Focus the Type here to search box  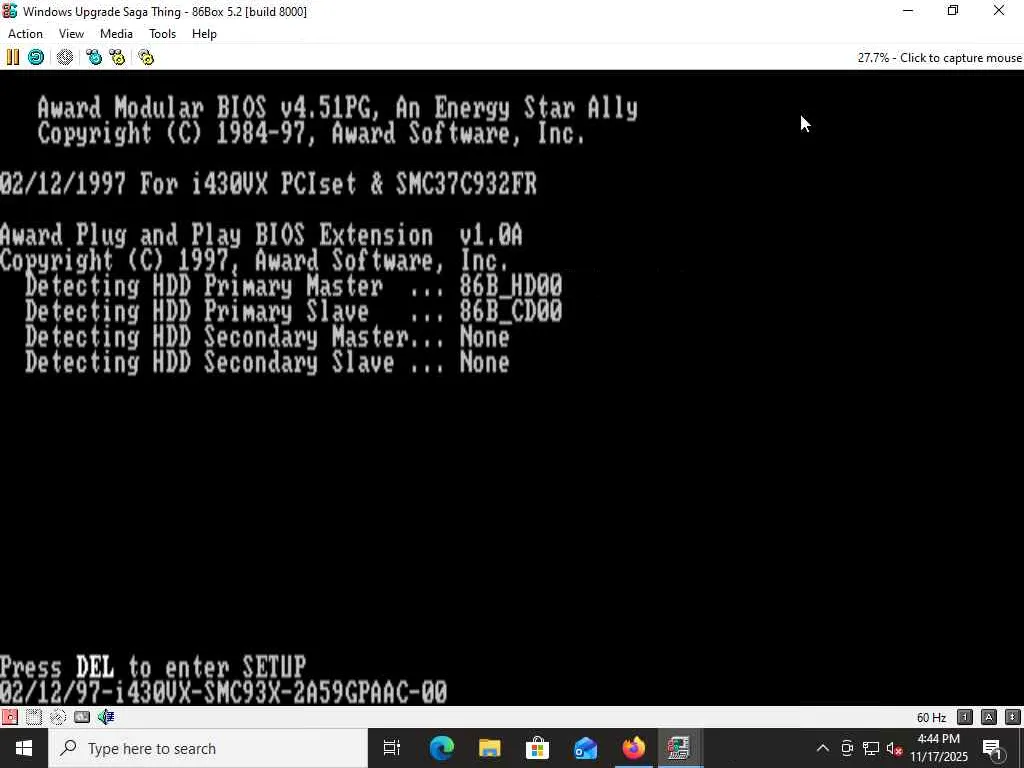208,748
